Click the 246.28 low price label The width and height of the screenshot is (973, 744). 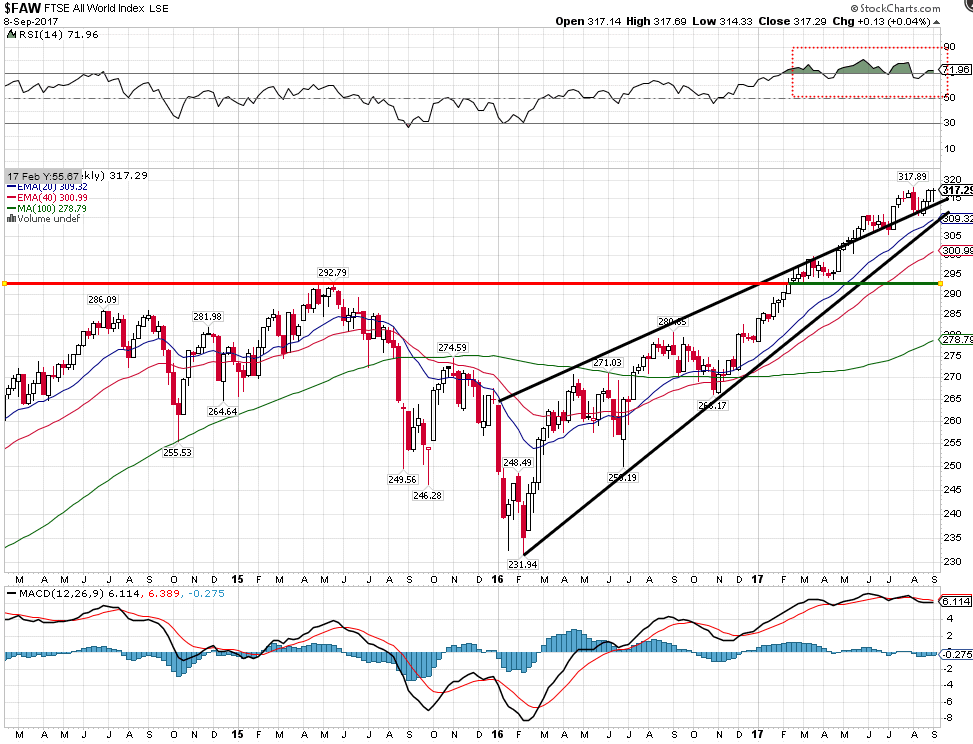(428, 495)
